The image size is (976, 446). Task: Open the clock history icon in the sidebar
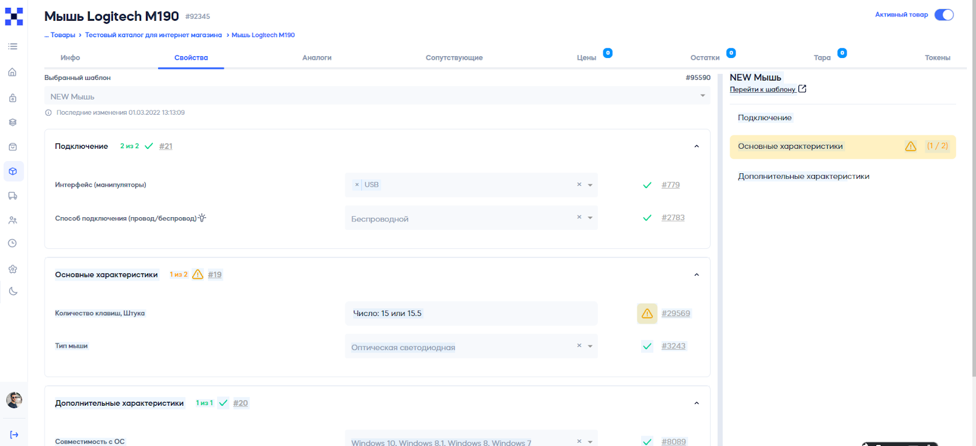click(x=12, y=243)
